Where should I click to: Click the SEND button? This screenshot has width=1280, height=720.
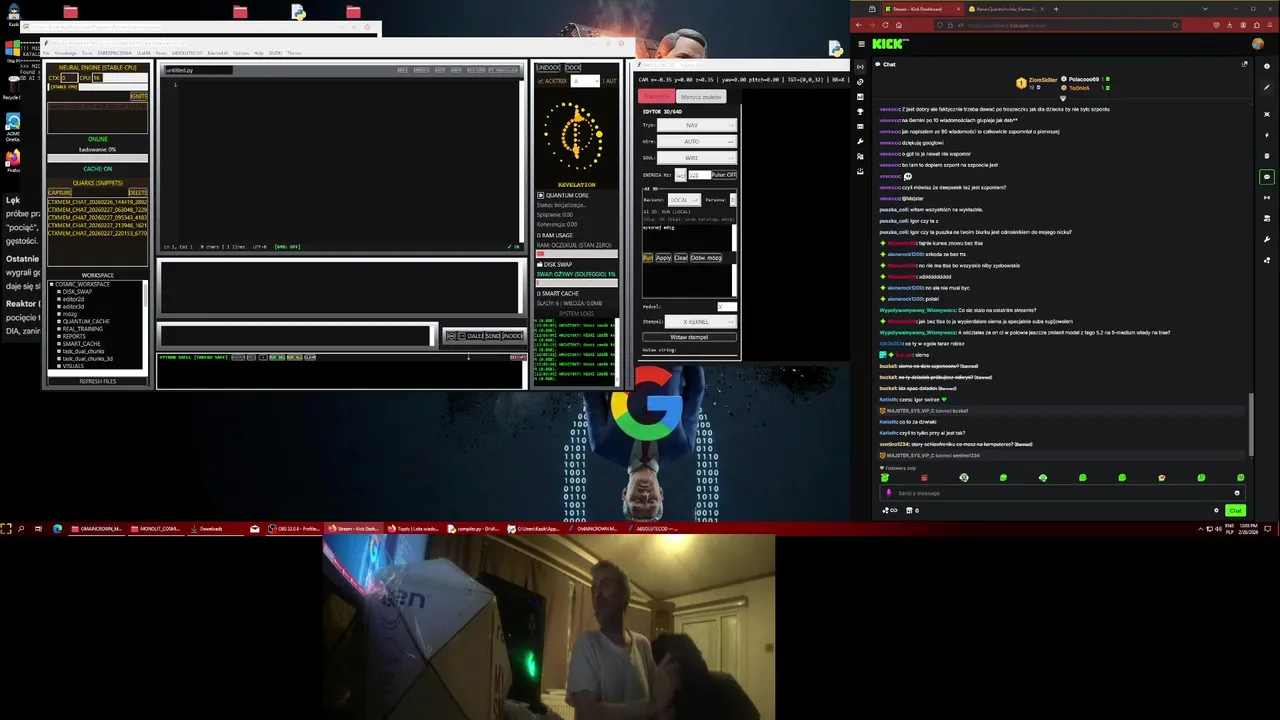[493, 336]
